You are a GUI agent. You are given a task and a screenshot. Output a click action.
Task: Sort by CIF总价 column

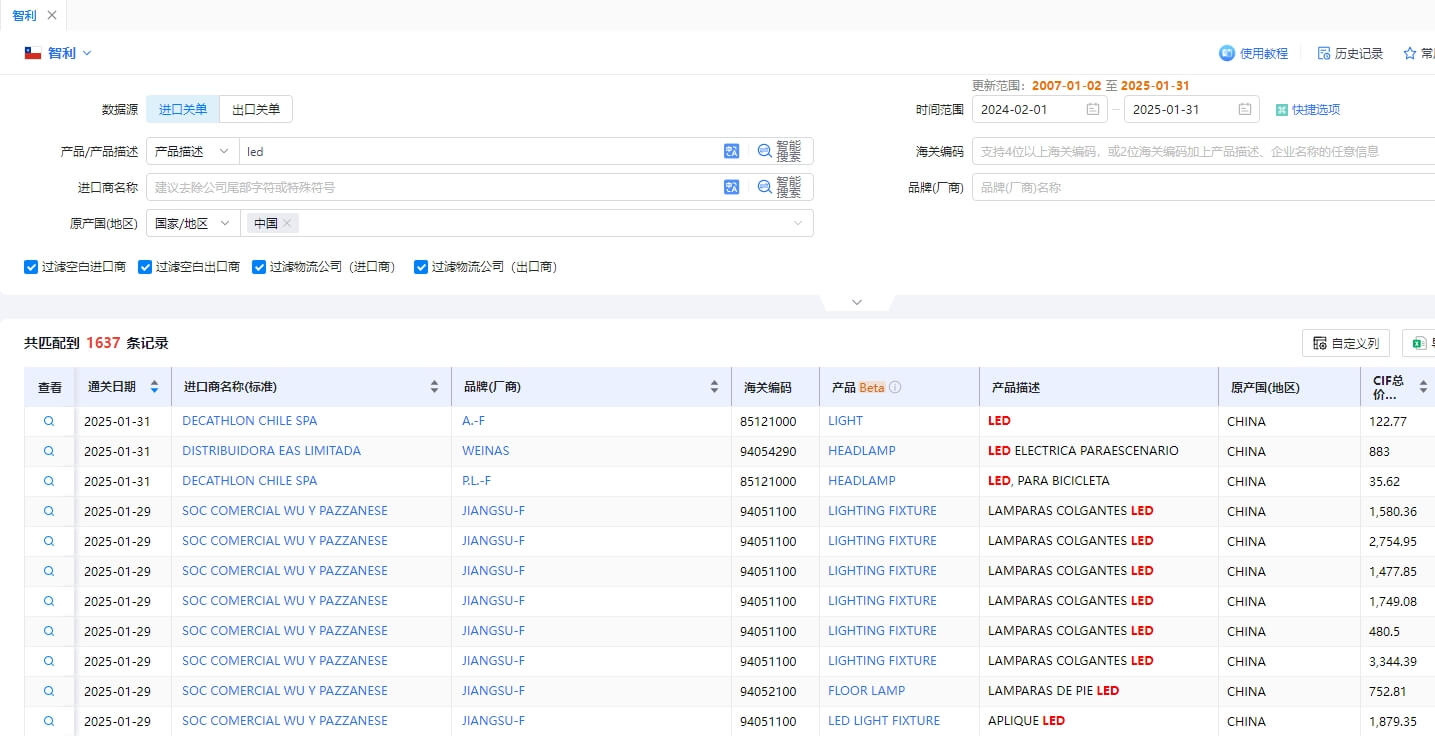tap(1423, 387)
